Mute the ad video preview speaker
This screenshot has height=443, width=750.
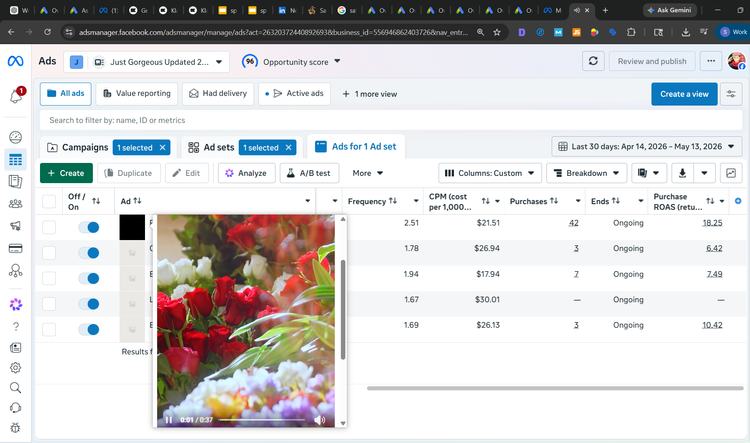320,420
